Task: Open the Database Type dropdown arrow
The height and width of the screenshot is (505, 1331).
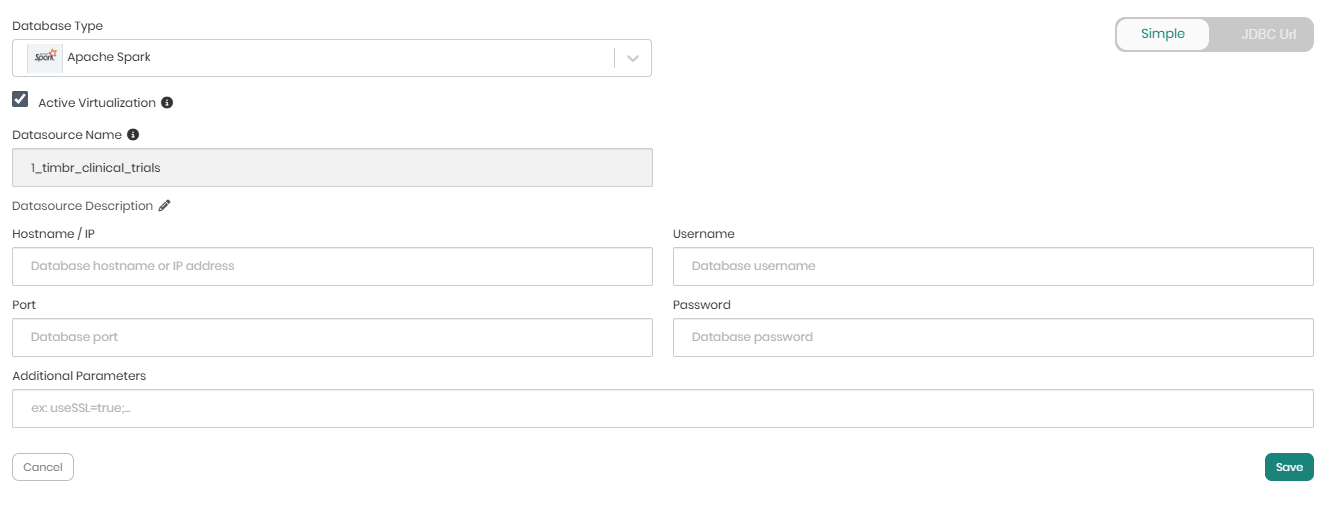Action: pyautogui.click(x=633, y=58)
